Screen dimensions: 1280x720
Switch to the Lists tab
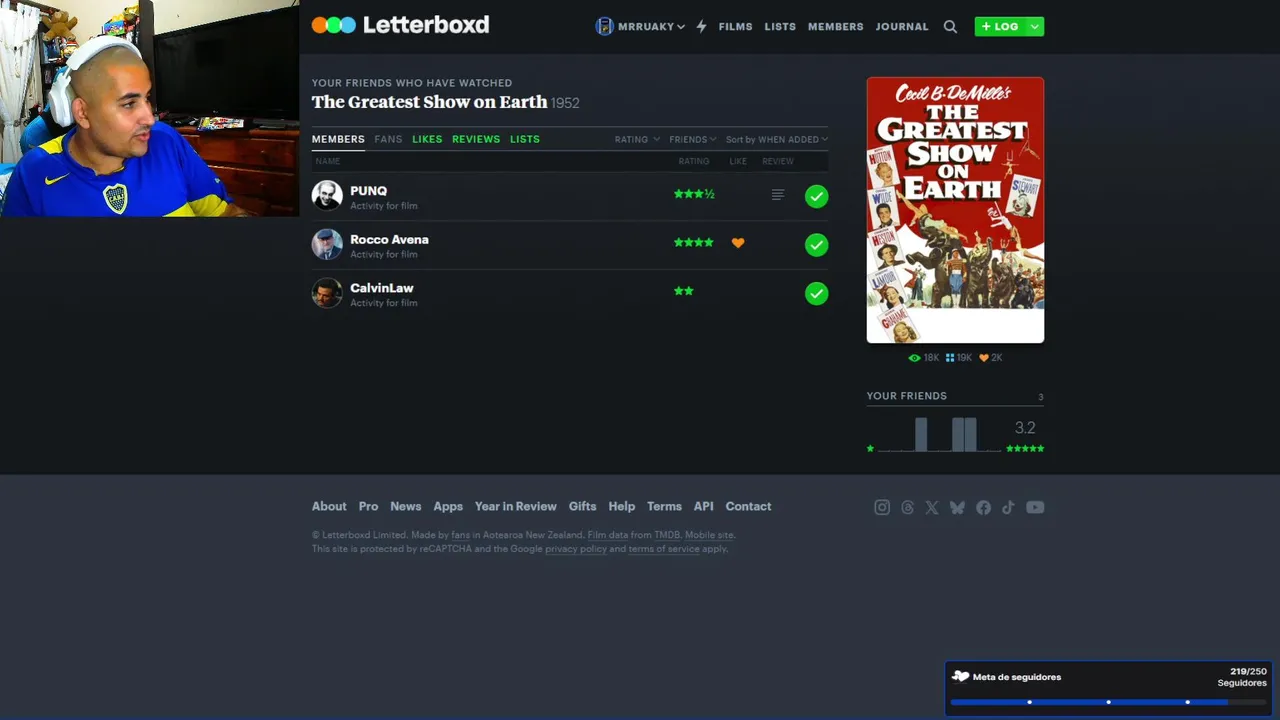click(x=525, y=139)
